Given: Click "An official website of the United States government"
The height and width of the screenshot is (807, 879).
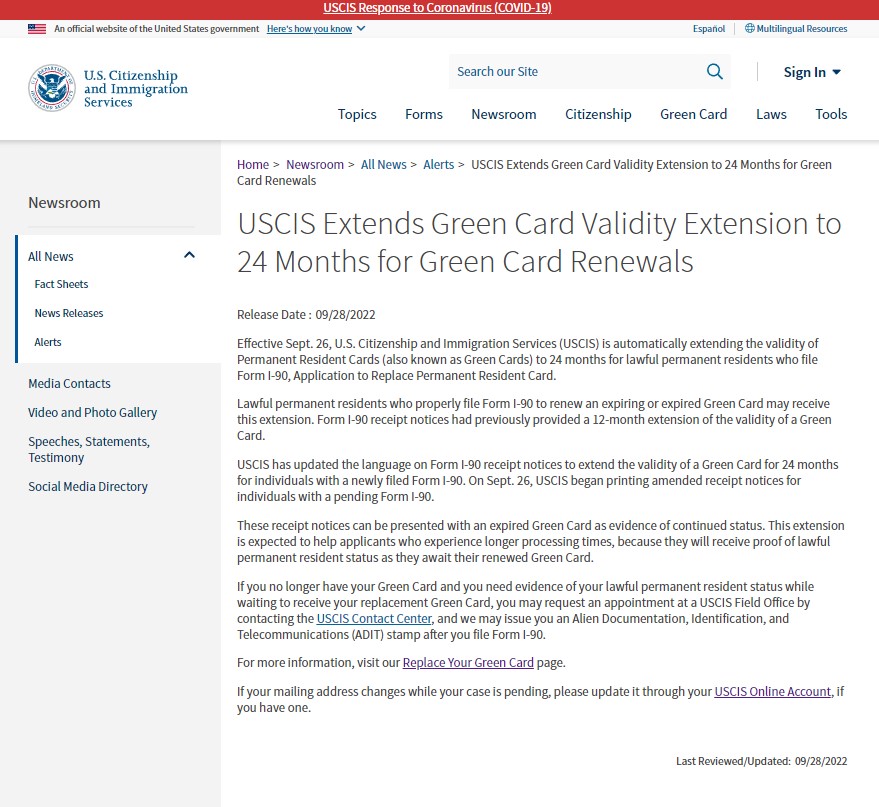Looking at the screenshot, I should pos(156,29).
